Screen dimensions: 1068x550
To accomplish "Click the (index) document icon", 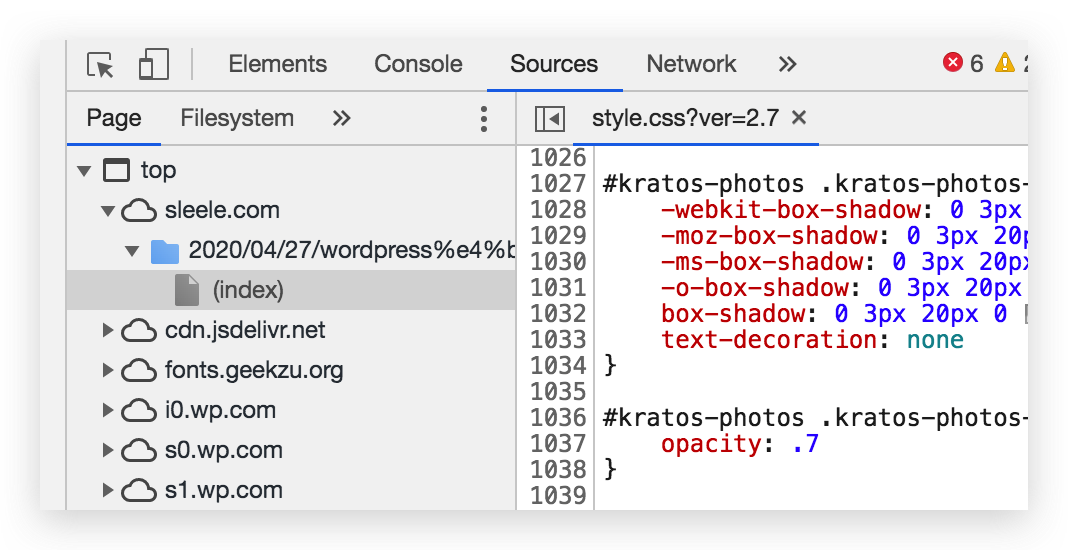I will tap(187, 290).
